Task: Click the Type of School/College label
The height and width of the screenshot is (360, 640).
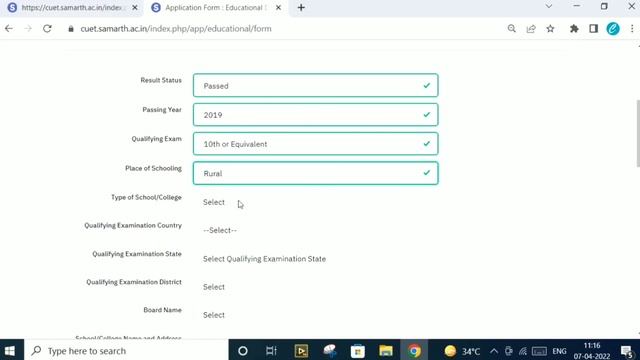Action: click(146, 198)
